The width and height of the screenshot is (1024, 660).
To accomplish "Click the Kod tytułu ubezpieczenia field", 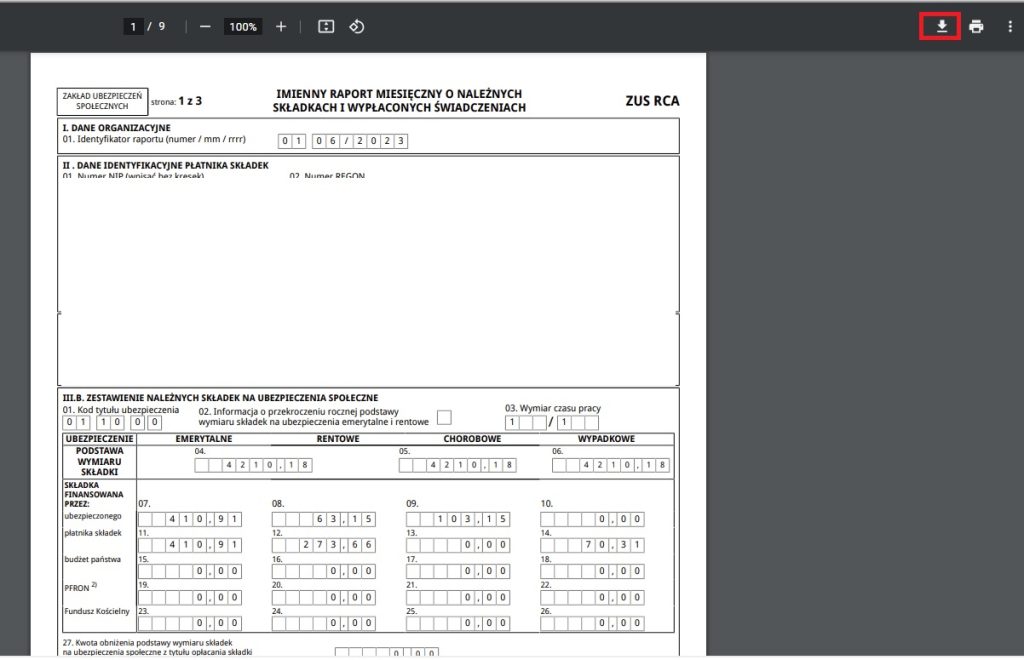I will (112, 423).
